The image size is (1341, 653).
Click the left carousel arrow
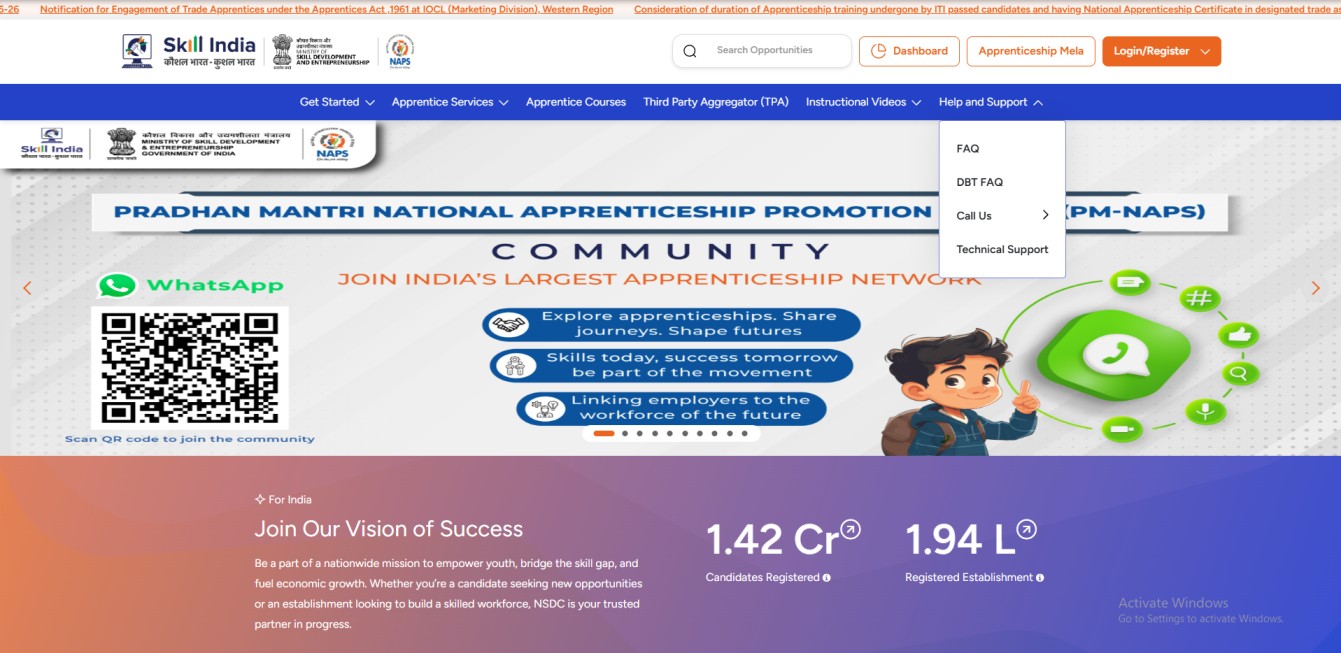27,287
